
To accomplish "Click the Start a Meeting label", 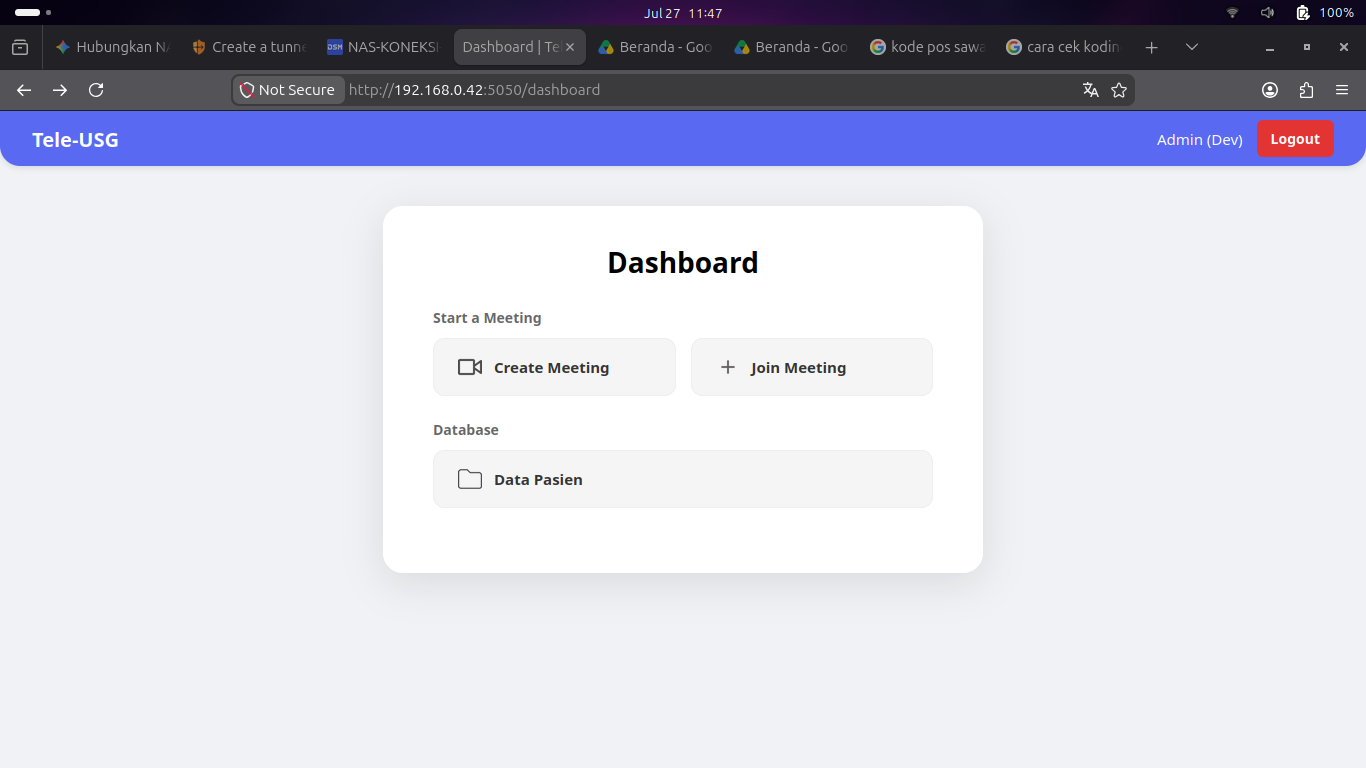I will pyautogui.click(x=487, y=318).
